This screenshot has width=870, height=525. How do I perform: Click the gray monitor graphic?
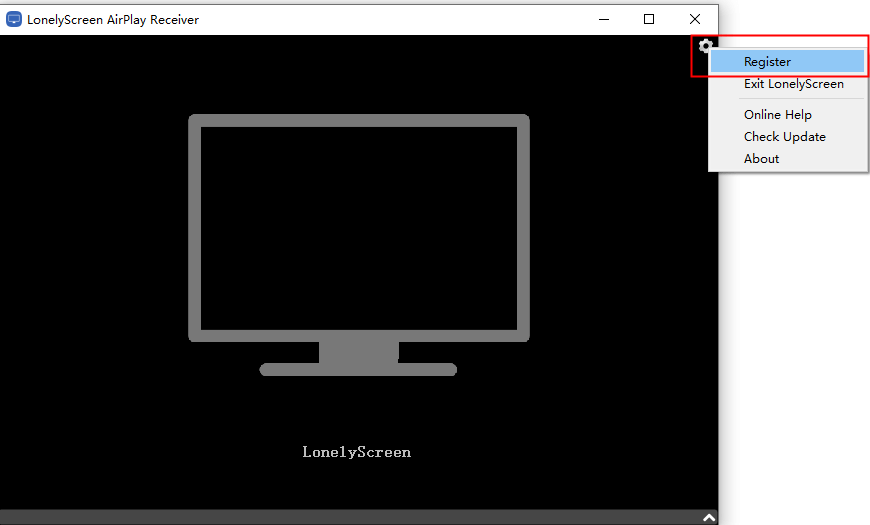click(x=358, y=245)
